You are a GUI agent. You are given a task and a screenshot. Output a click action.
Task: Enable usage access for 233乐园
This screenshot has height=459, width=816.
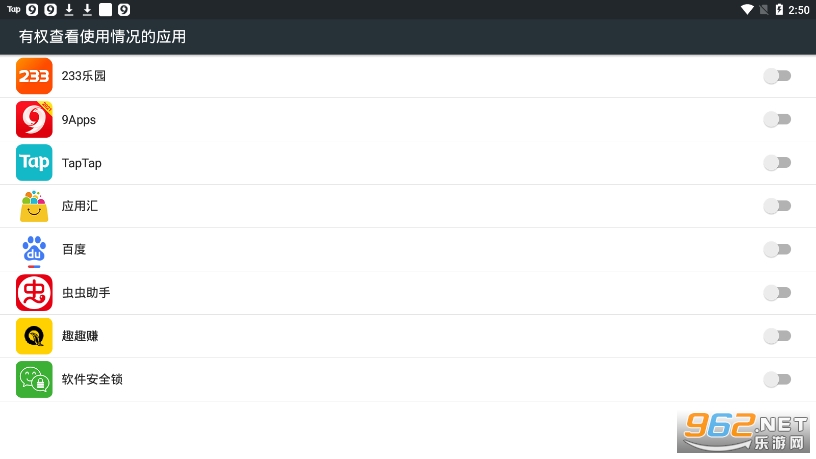point(777,76)
